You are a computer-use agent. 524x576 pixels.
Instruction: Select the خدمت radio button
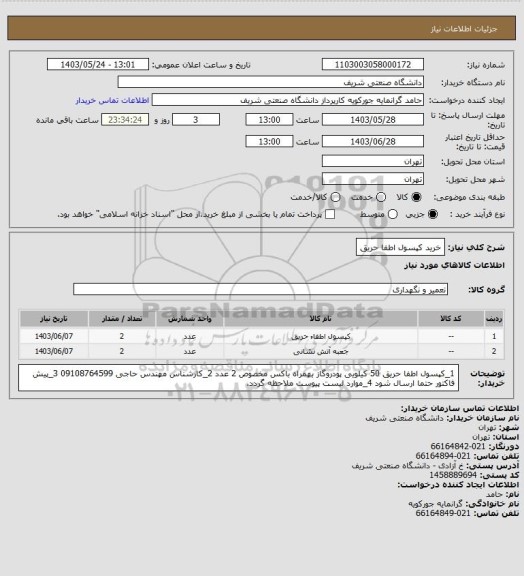click(381, 197)
